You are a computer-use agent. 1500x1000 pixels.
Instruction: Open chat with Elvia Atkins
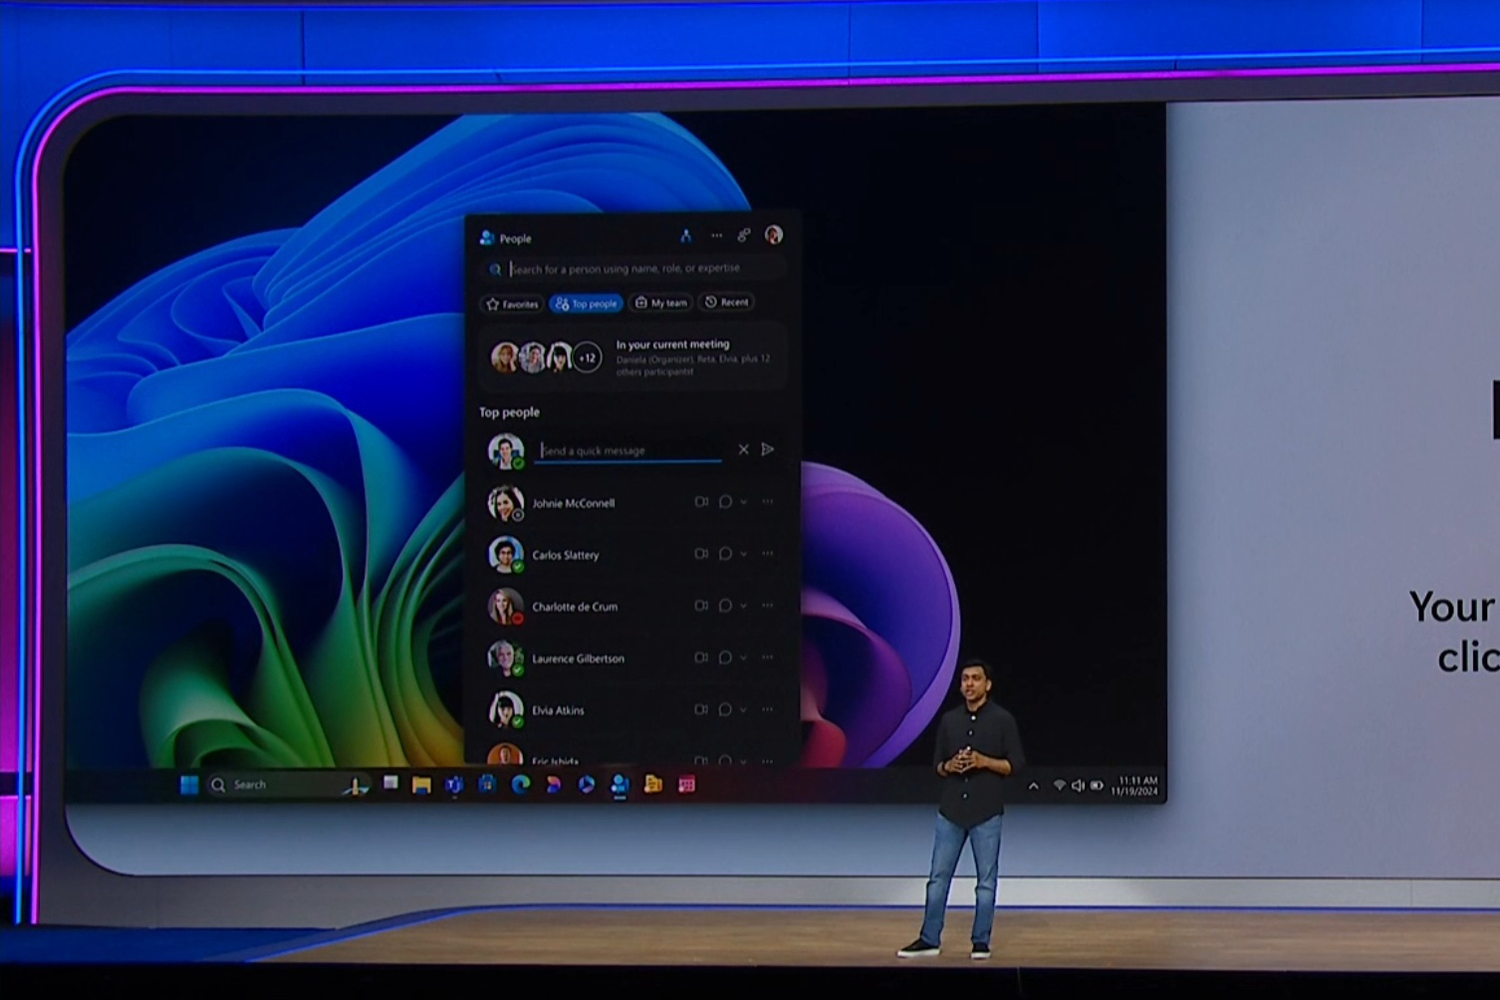click(x=726, y=710)
